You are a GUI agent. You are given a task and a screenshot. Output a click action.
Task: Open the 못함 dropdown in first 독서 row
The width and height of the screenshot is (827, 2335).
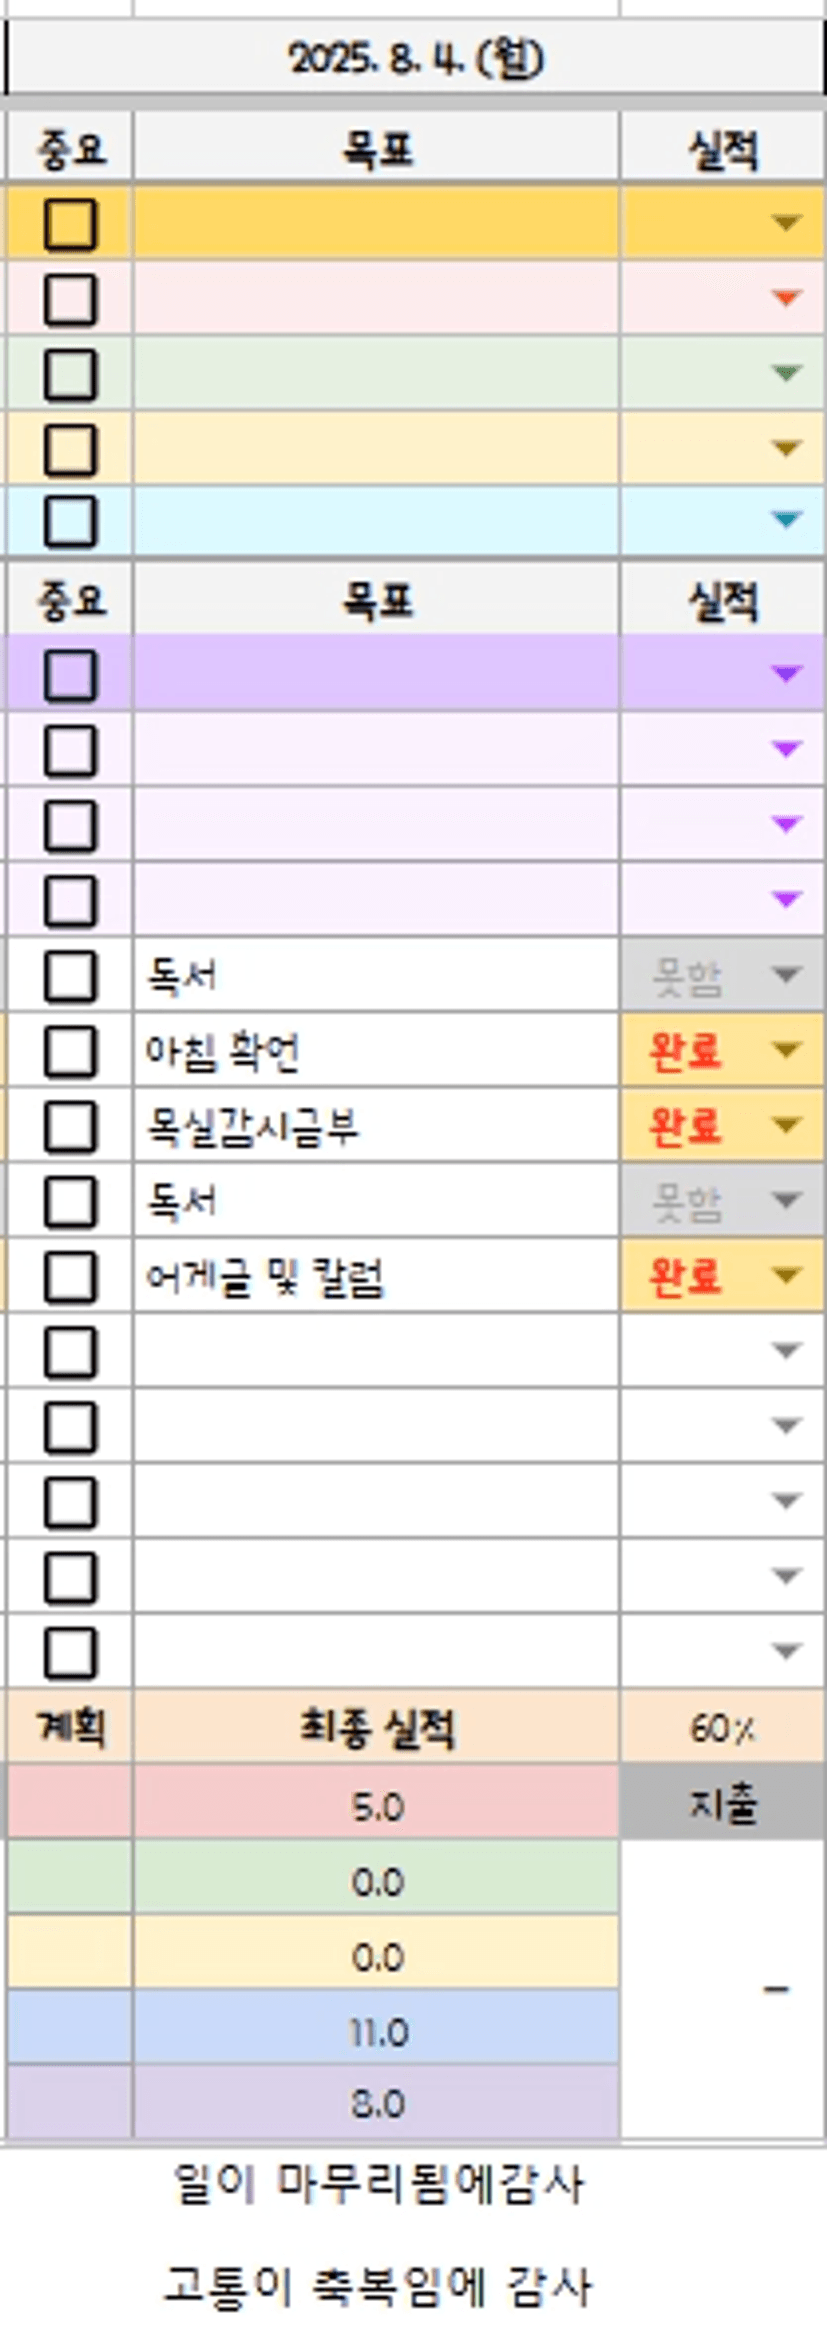[787, 975]
